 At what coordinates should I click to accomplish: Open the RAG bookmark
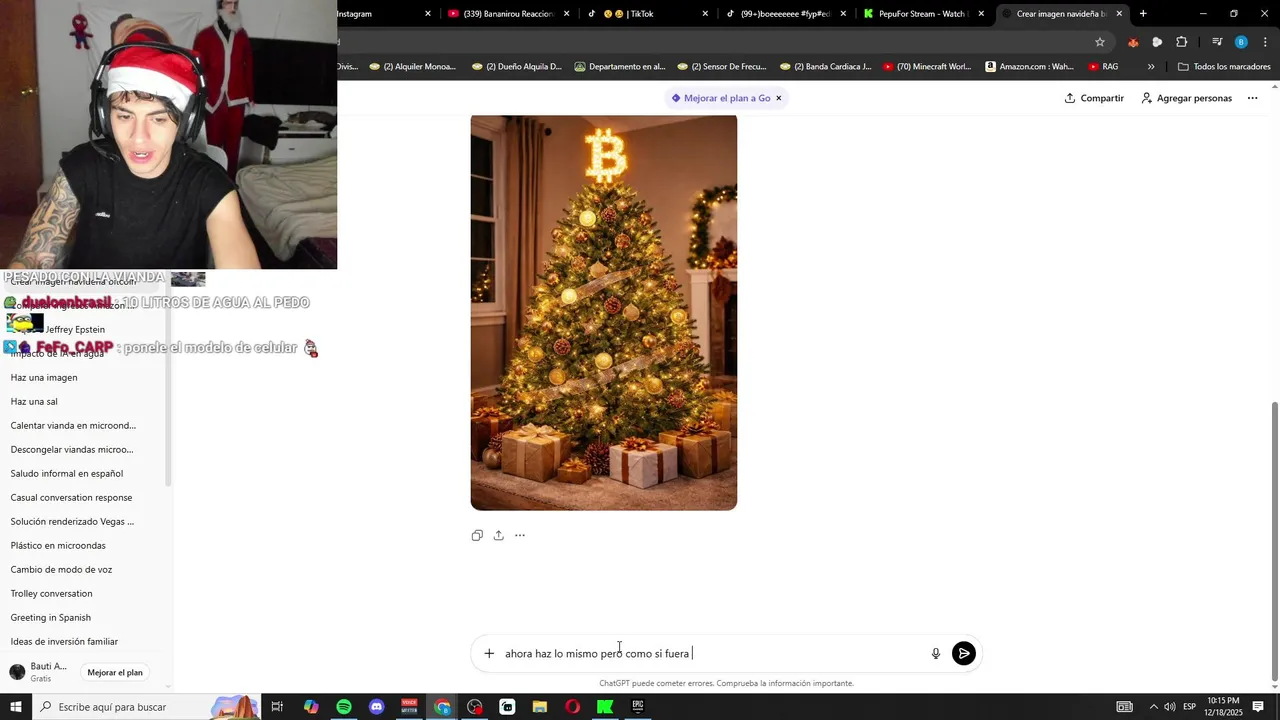pyautogui.click(x=1102, y=67)
